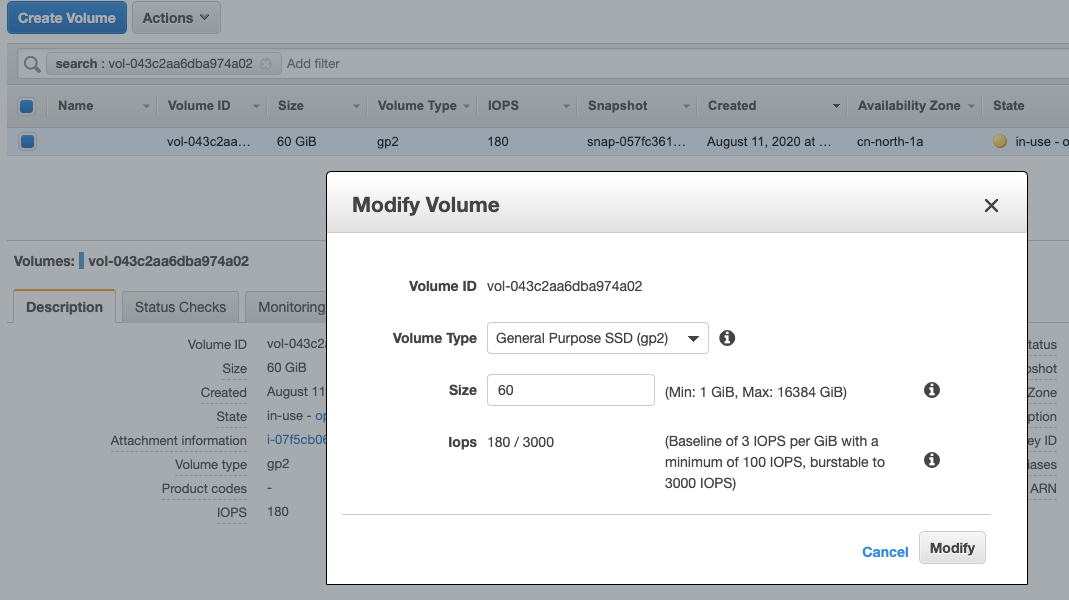Screen dimensions: 1069x600
Task: Click gp2 volume type table cell
Action: (387, 142)
